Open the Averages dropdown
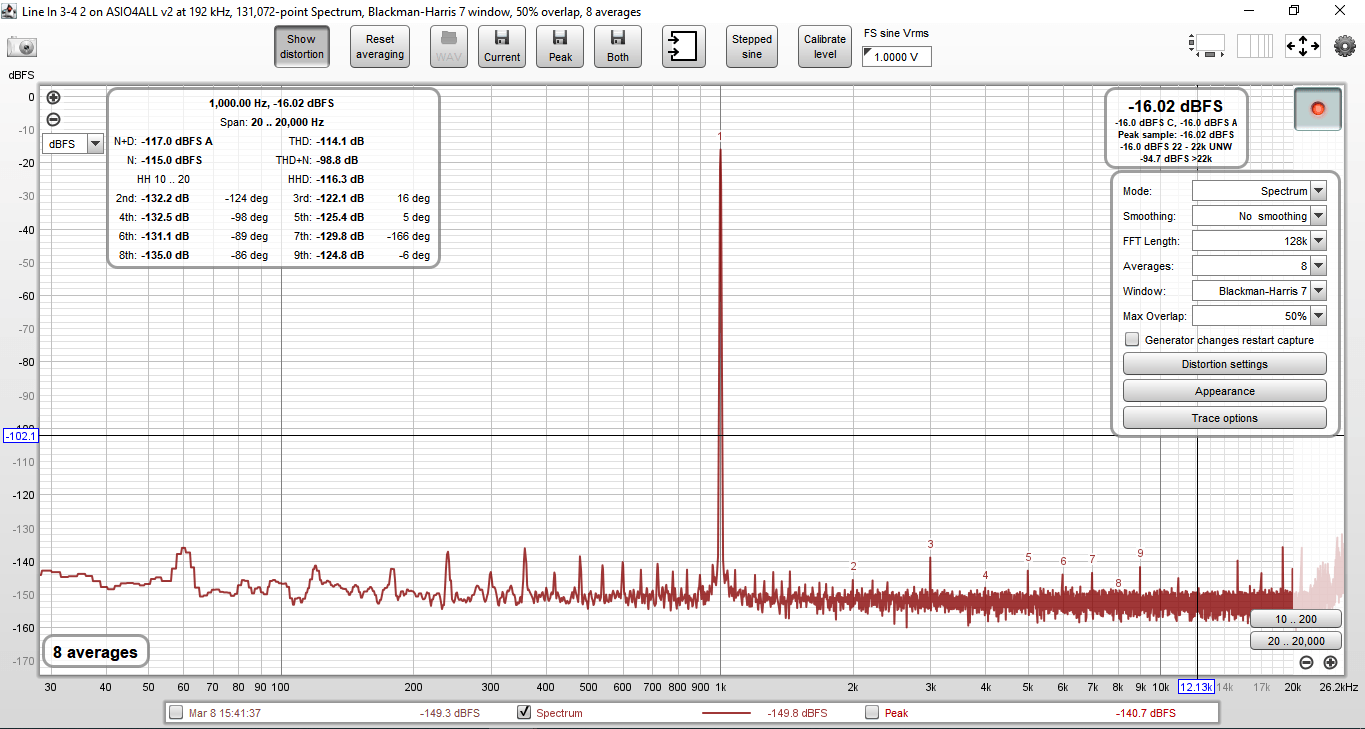 pos(1259,266)
